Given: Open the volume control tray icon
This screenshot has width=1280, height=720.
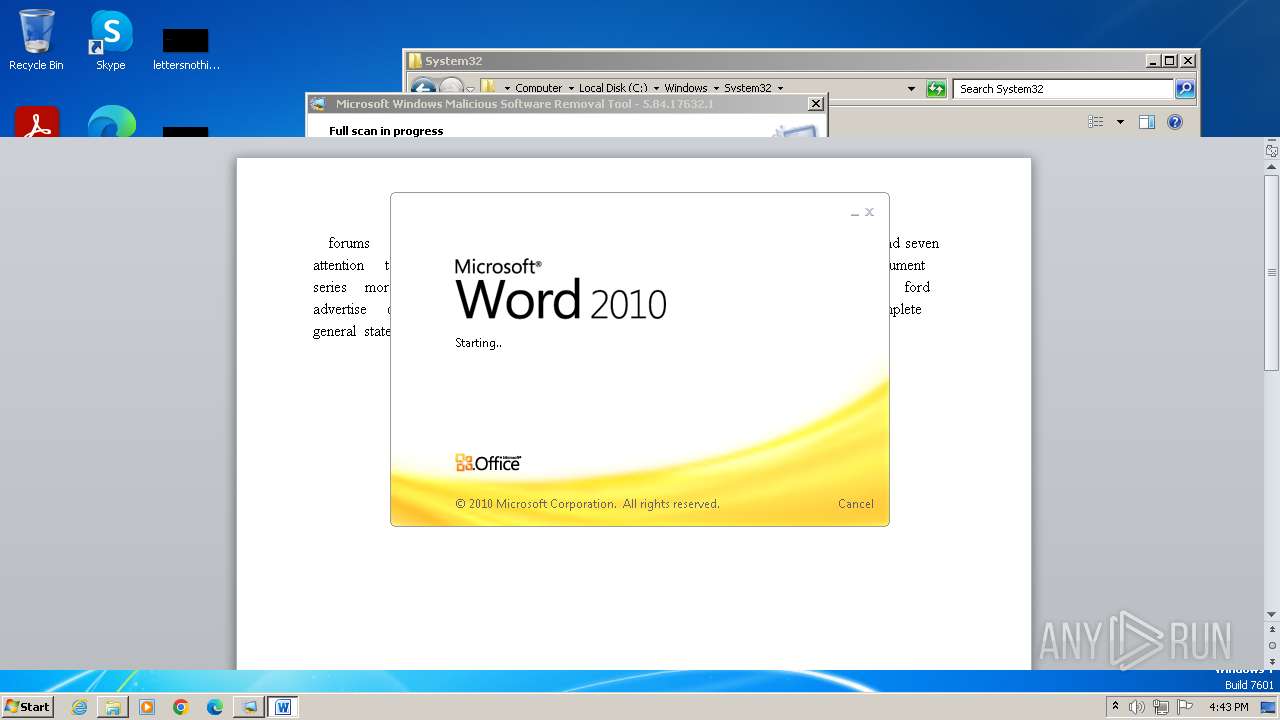Looking at the screenshot, I should [x=1137, y=707].
